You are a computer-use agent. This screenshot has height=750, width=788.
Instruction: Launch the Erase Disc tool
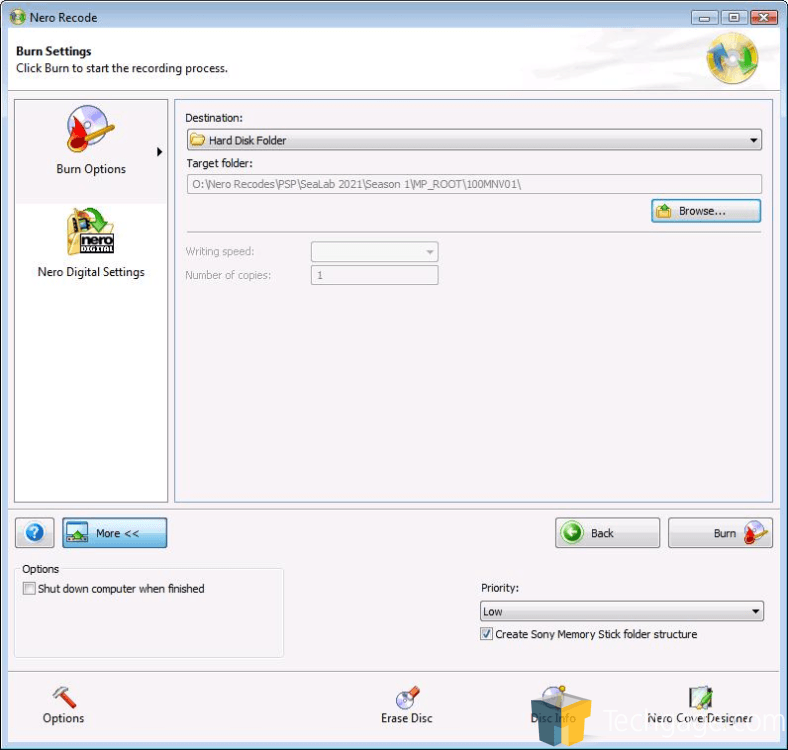(407, 706)
